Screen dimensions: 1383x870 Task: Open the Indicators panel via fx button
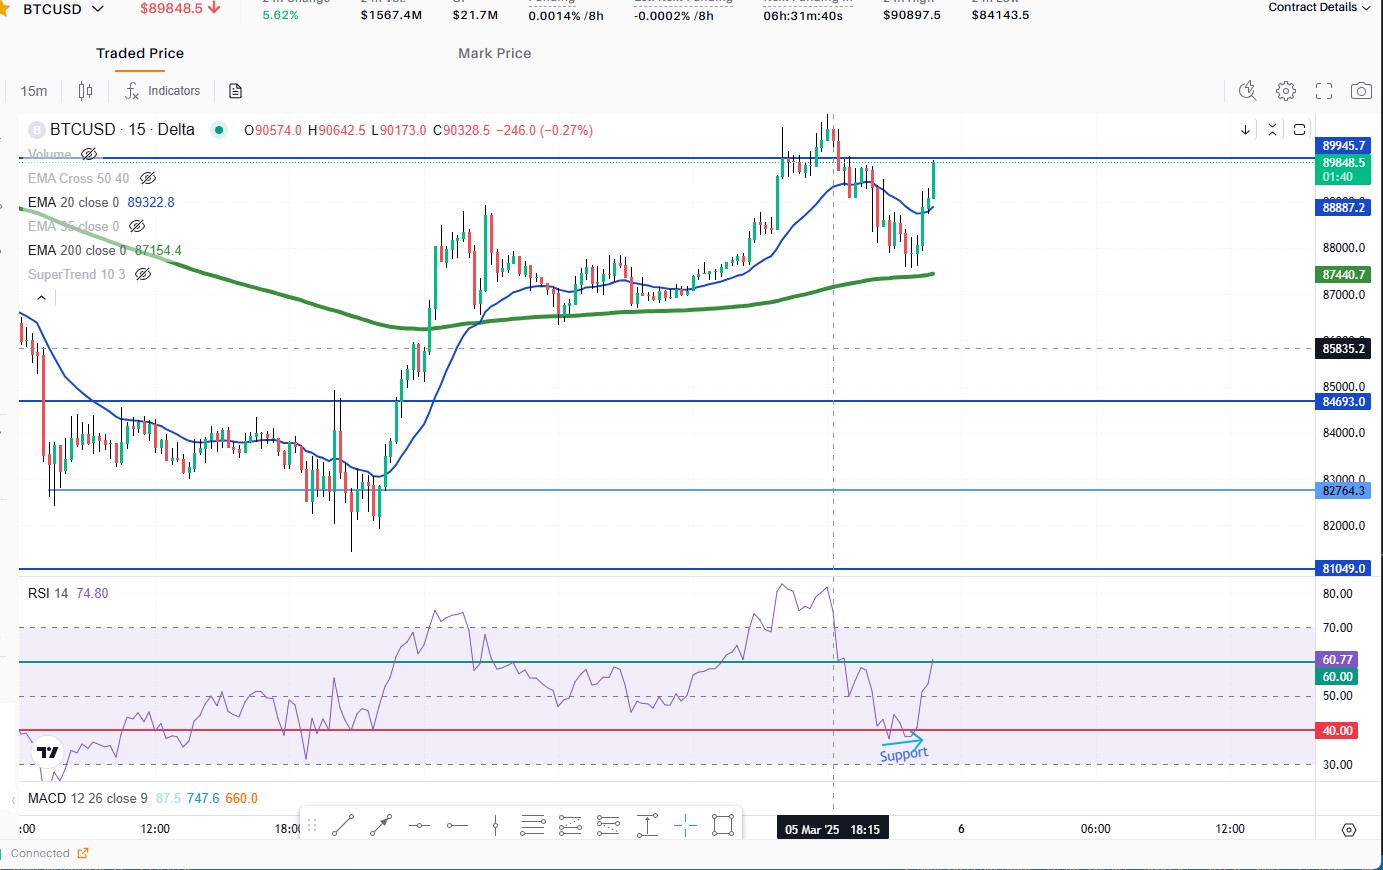coord(161,91)
